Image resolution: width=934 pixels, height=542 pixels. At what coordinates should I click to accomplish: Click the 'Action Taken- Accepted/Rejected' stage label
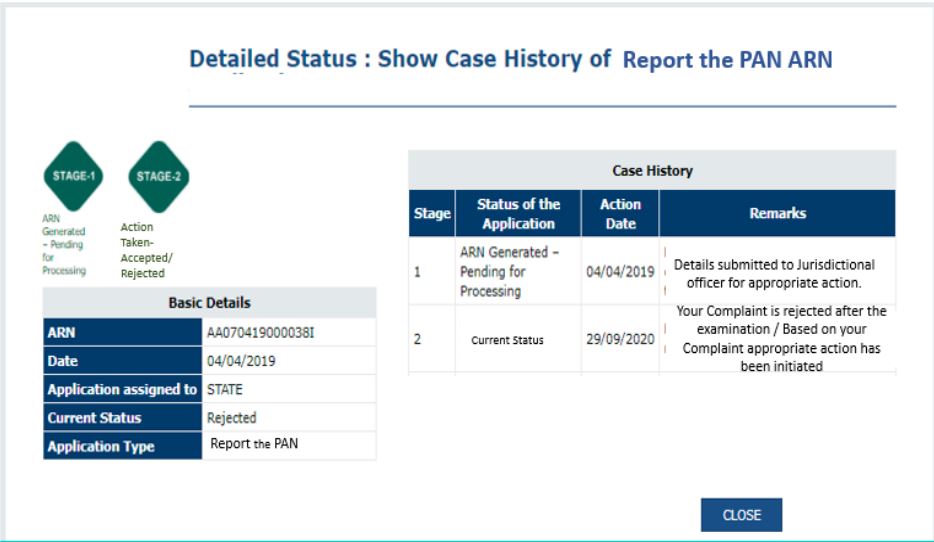144,250
